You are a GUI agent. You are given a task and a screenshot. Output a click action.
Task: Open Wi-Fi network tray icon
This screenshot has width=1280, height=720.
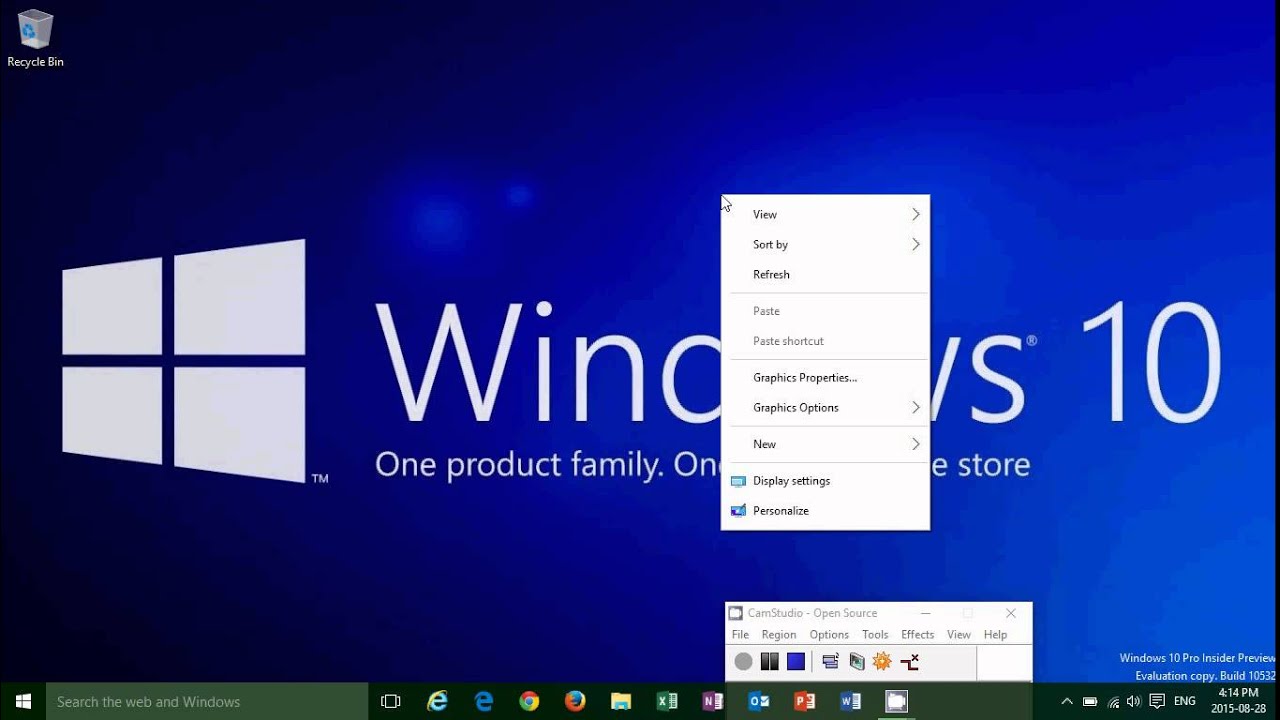point(1113,701)
